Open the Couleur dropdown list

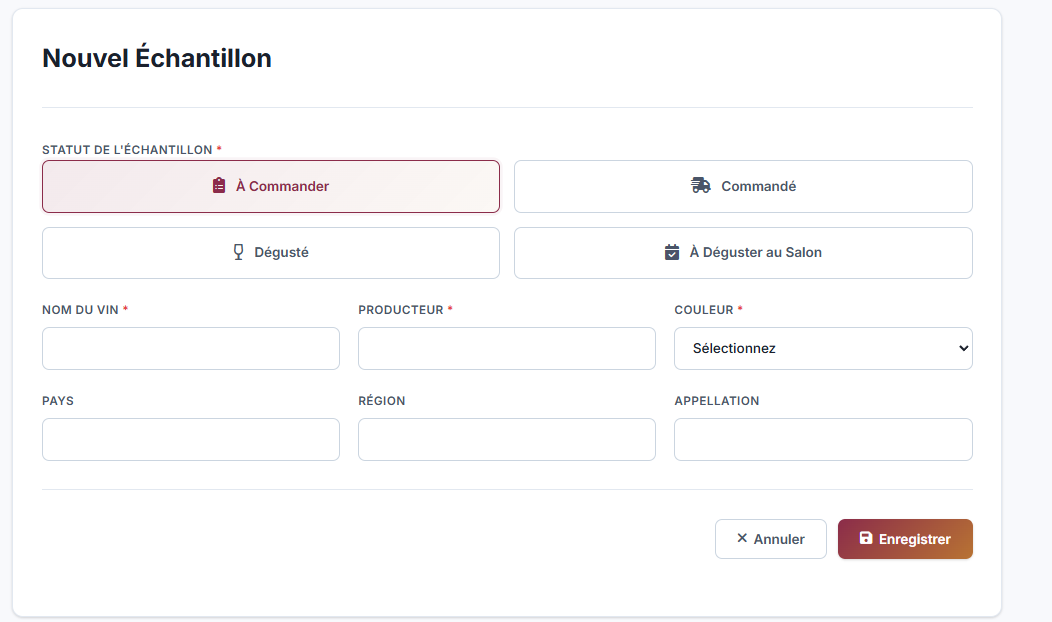822,348
